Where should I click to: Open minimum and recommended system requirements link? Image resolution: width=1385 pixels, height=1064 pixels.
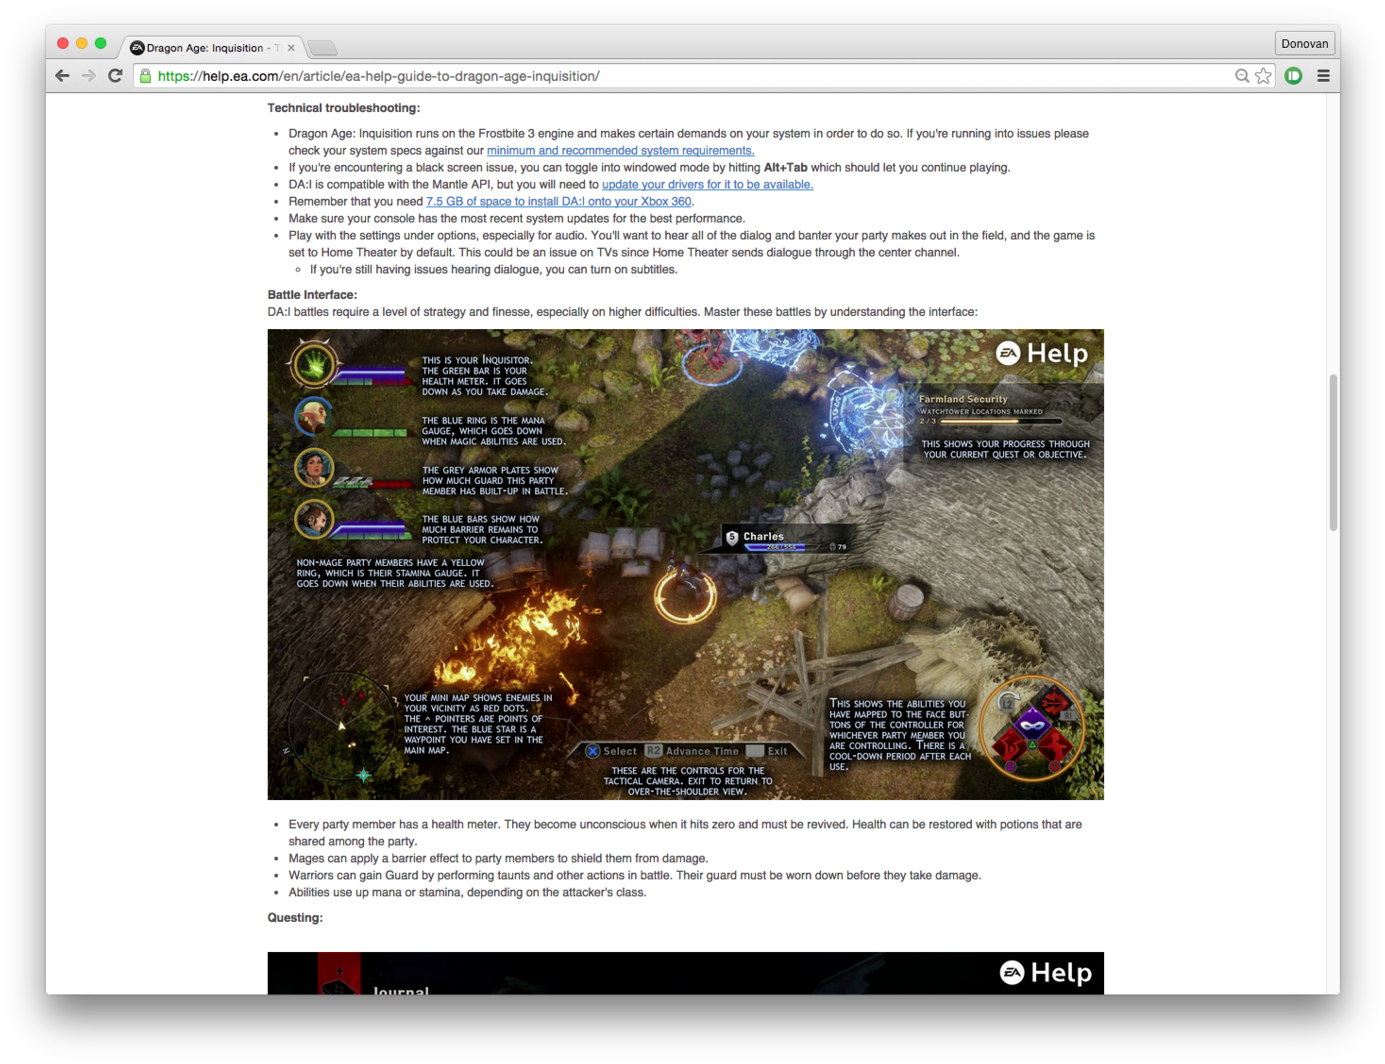coord(620,151)
